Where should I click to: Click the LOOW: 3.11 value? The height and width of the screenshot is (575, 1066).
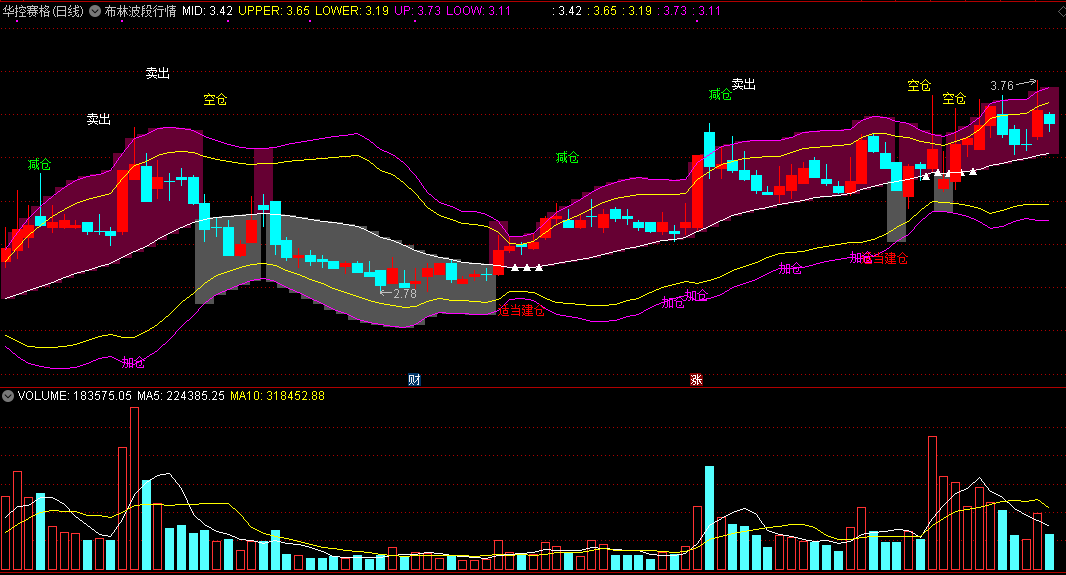[478, 11]
